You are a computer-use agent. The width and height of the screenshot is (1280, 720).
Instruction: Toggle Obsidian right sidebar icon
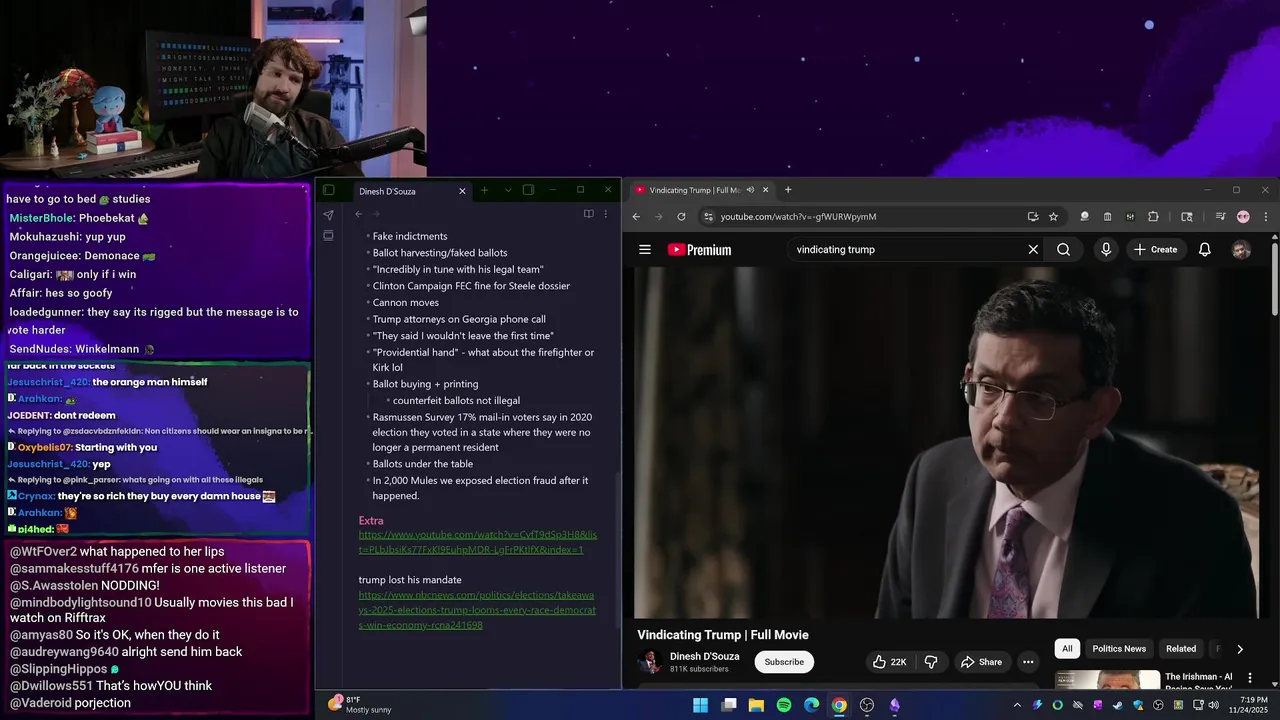[x=528, y=190]
